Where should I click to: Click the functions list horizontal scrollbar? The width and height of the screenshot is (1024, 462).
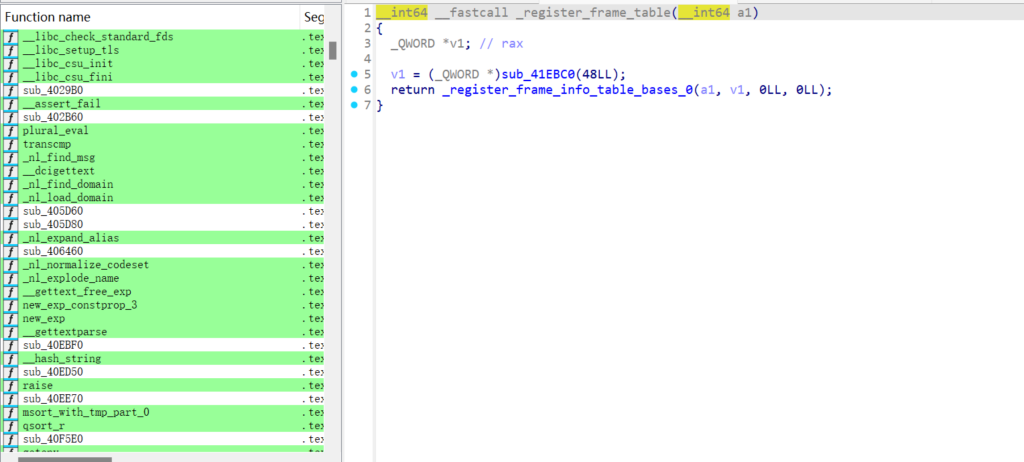point(58,458)
